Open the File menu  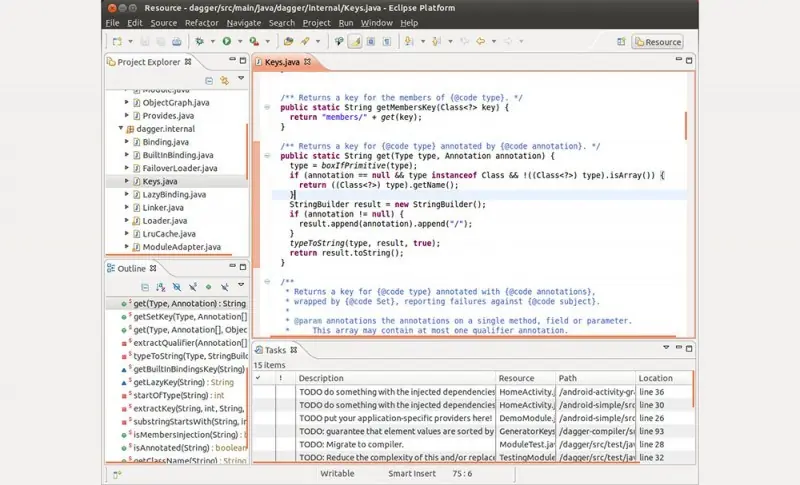(x=112, y=23)
